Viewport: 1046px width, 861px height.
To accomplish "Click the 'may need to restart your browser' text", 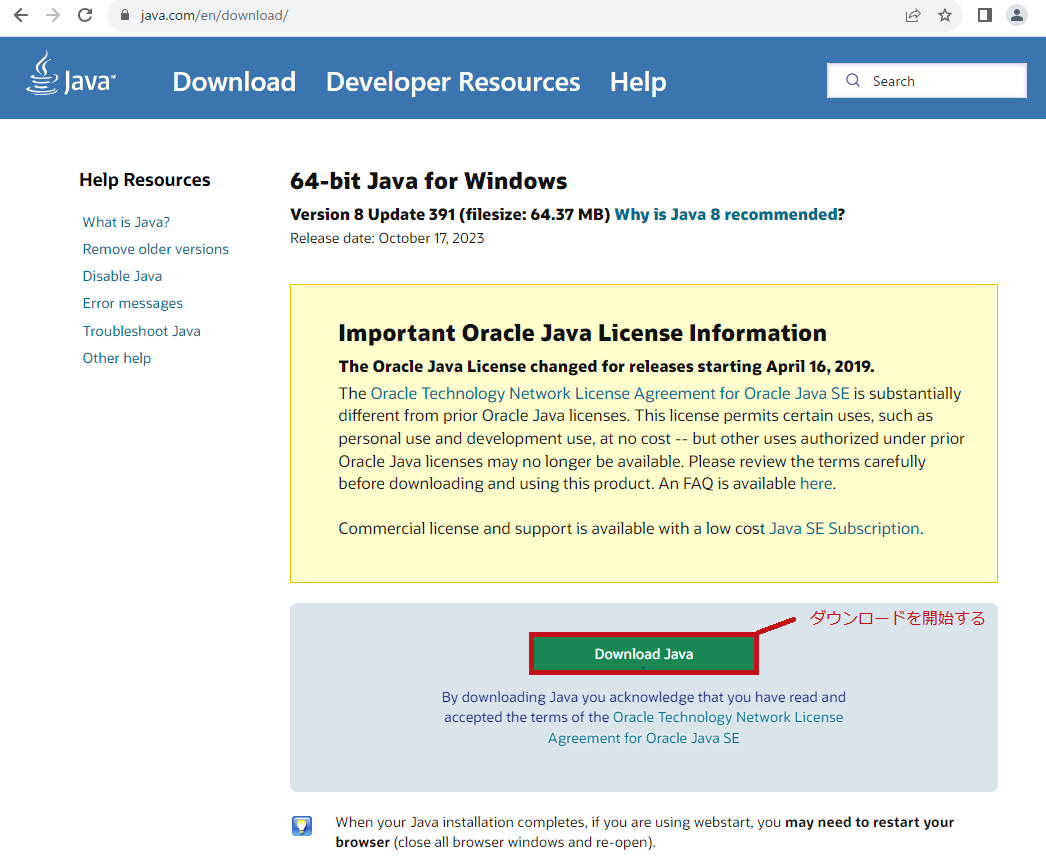I will click(644, 832).
